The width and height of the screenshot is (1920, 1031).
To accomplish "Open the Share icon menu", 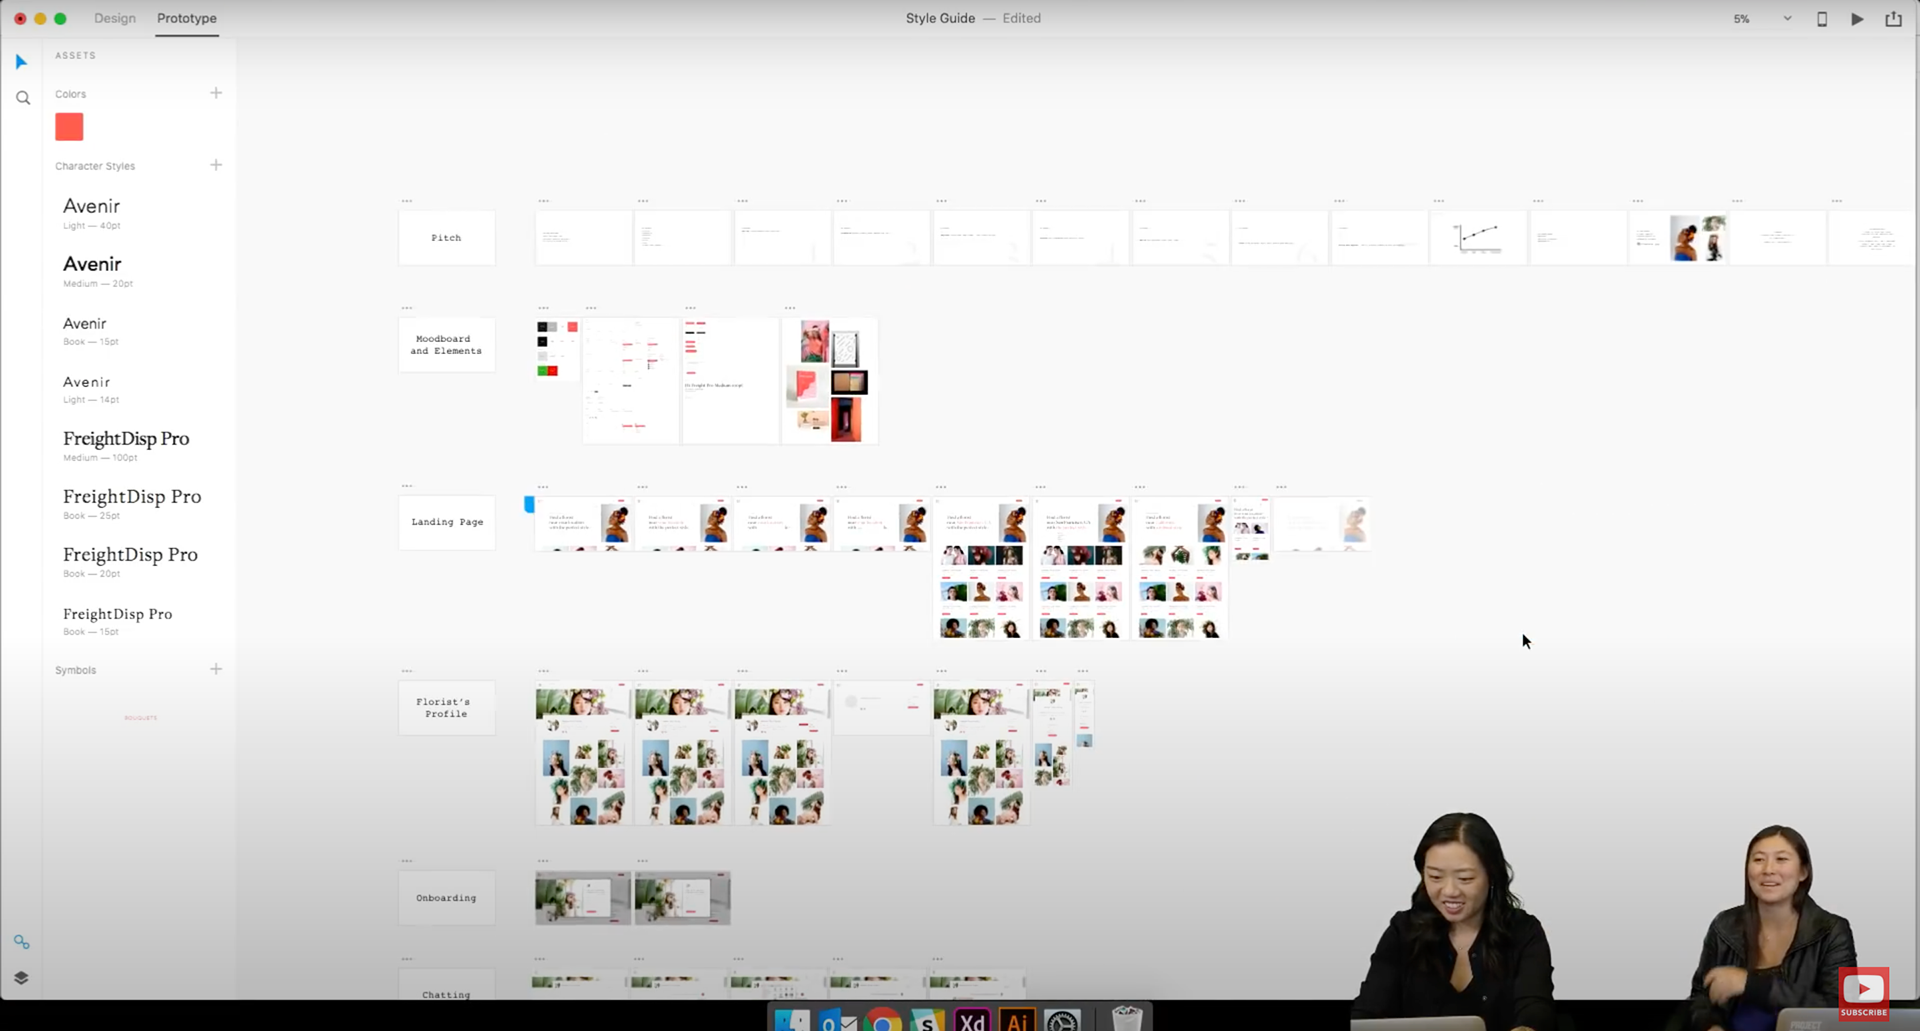I will click(1893, 19).
